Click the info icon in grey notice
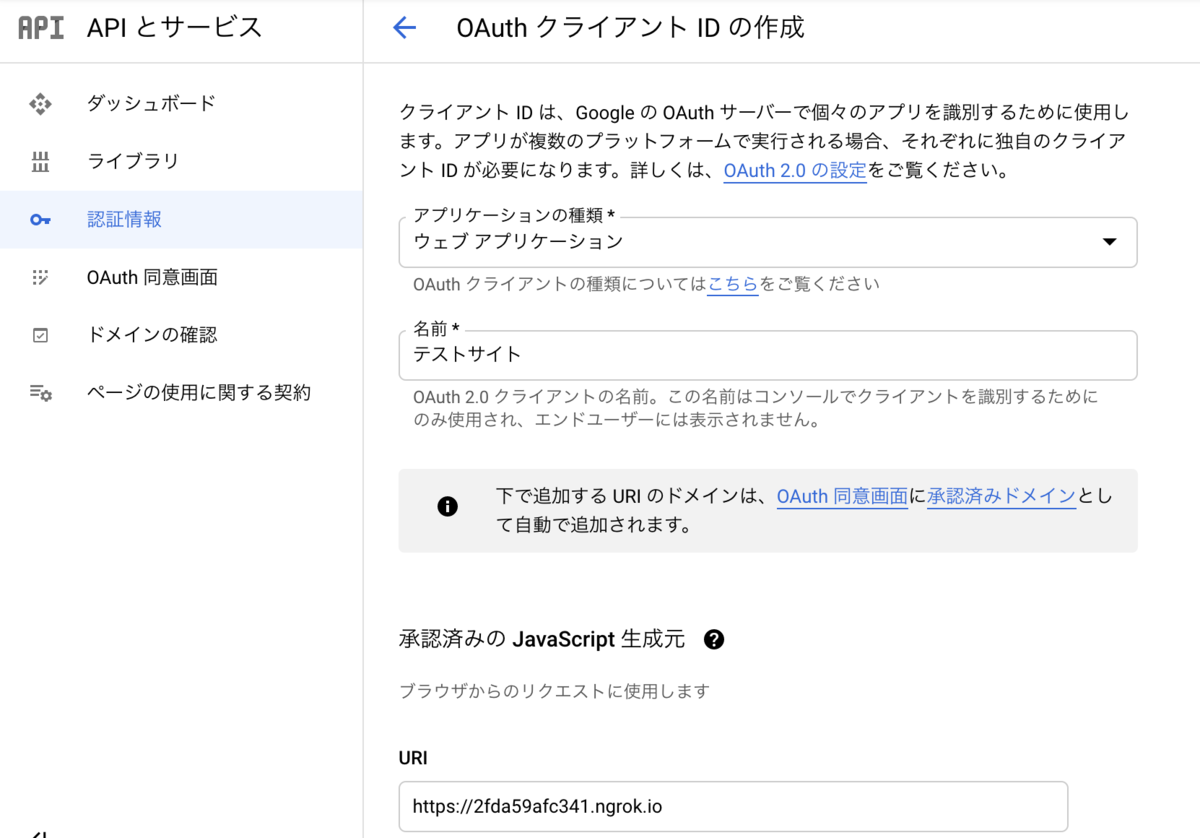The width and height of the screenshot is (1200, 838). tap(447, 506)
